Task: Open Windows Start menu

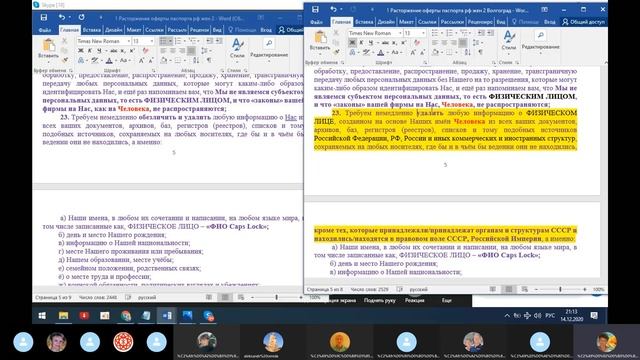Action: click(42, 316)
